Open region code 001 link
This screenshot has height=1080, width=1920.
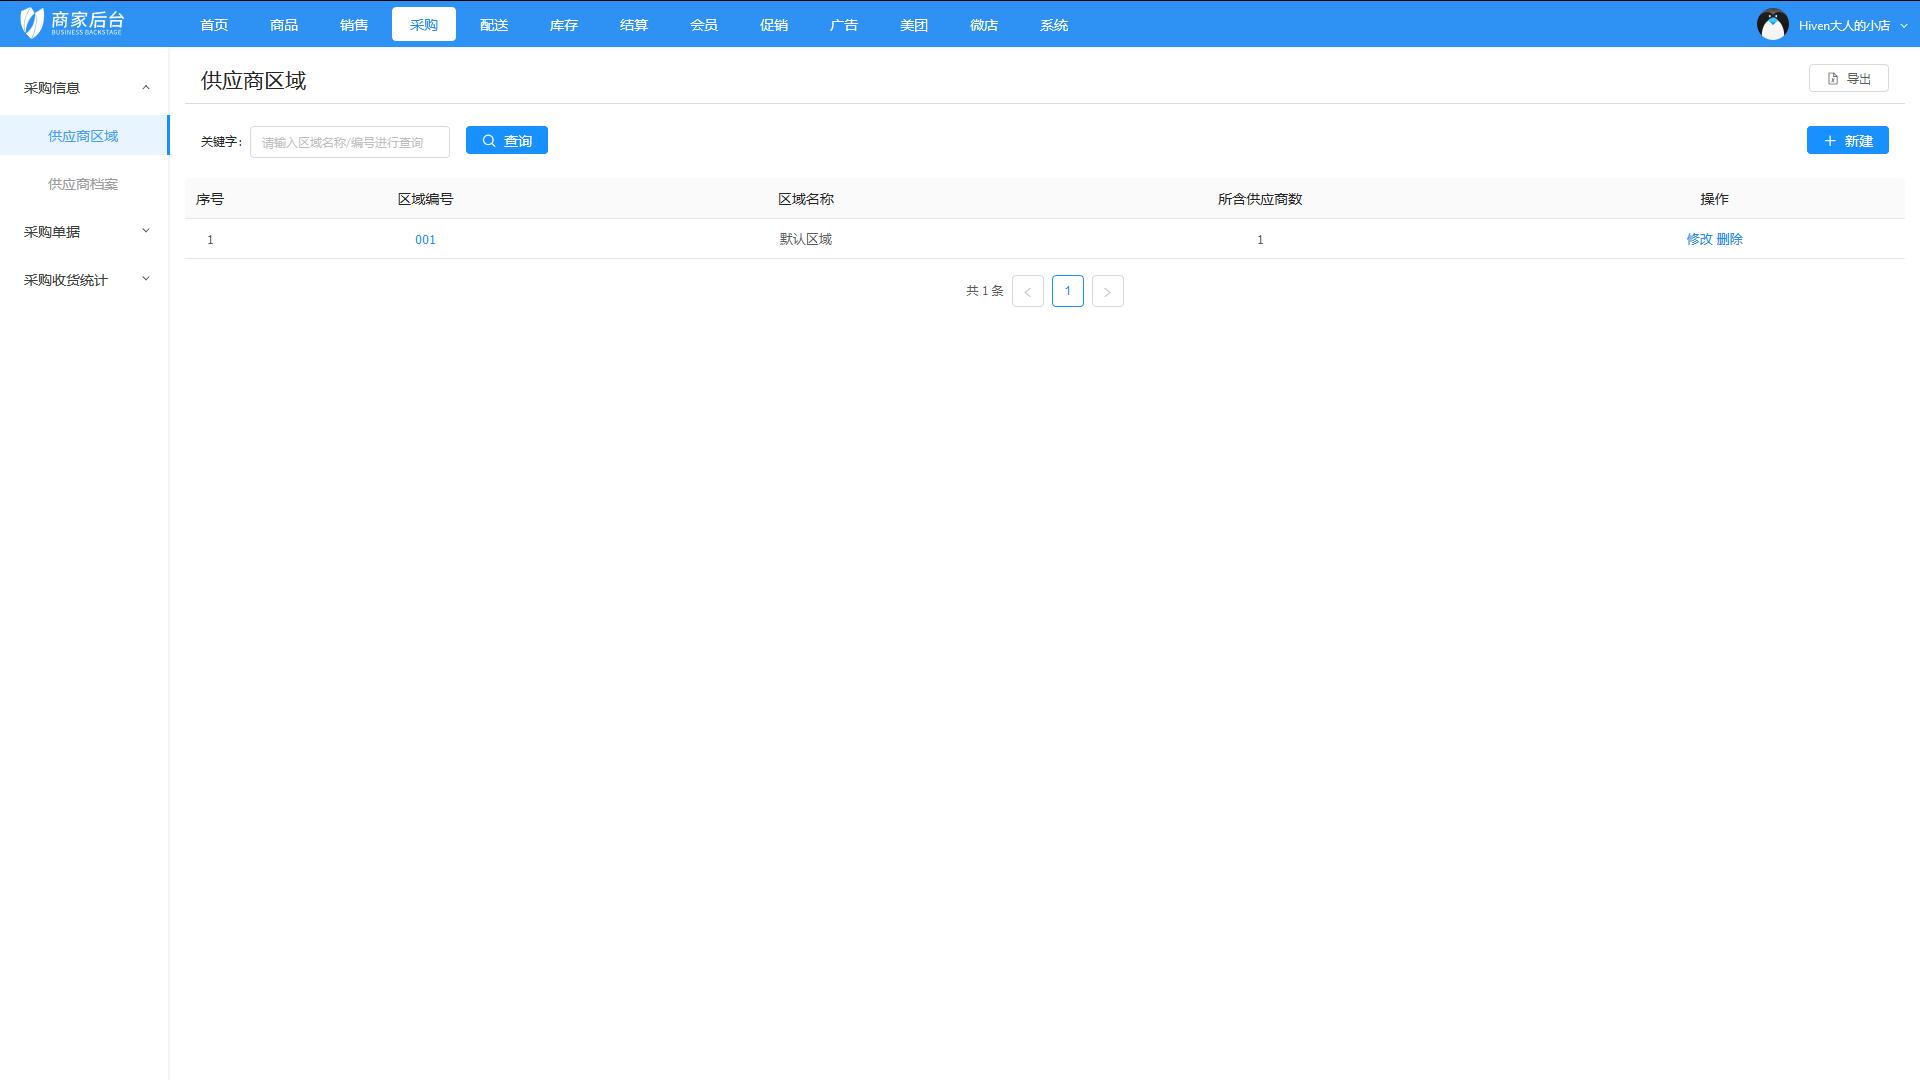click(425, 240)
